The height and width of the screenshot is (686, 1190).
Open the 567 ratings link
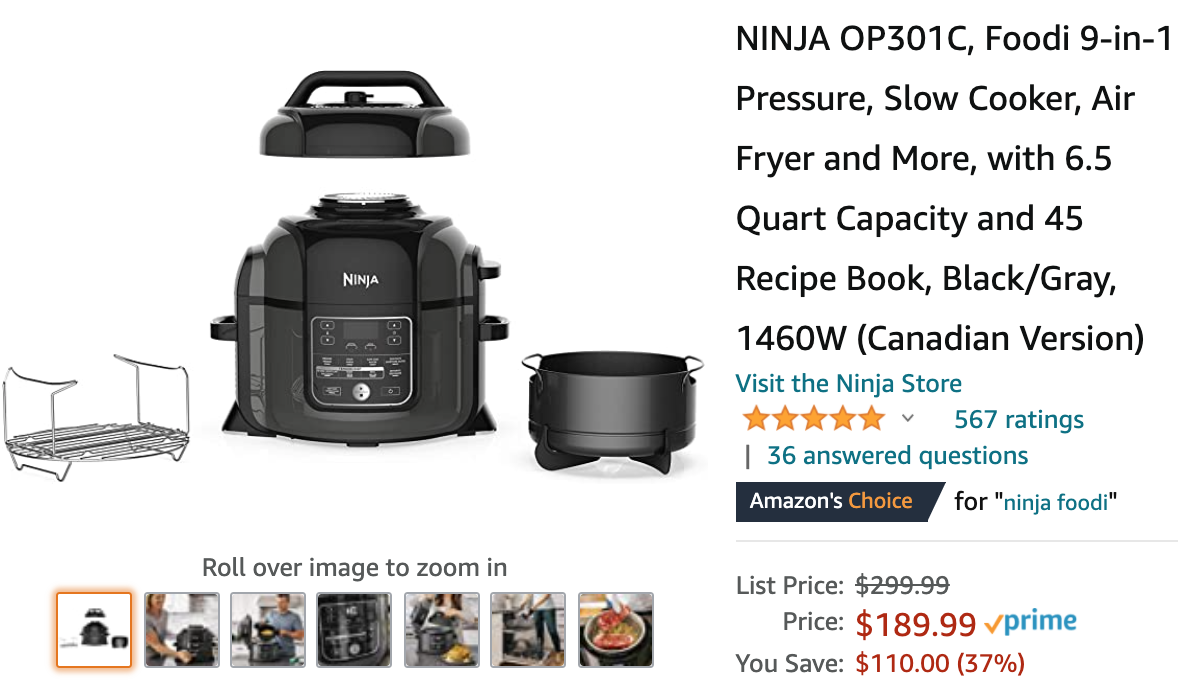tap(1018, 419)
